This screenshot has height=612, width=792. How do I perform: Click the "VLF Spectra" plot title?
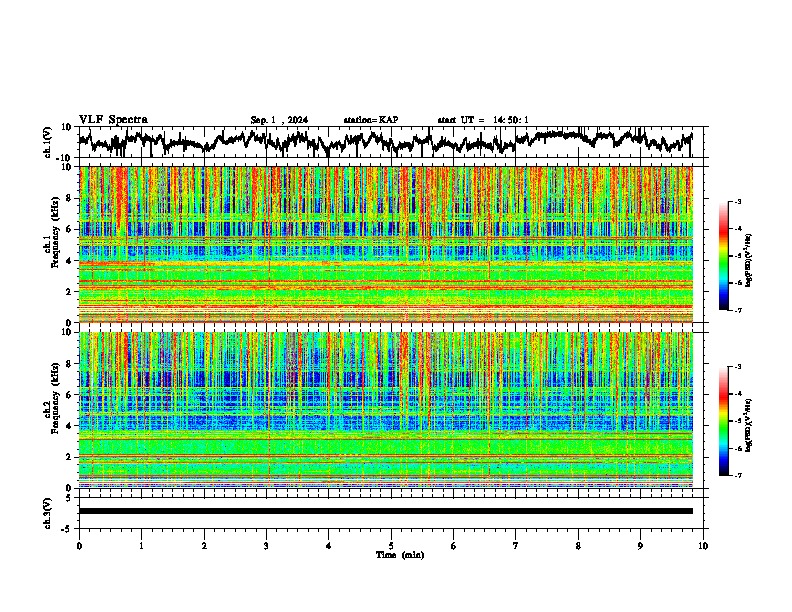113,120
